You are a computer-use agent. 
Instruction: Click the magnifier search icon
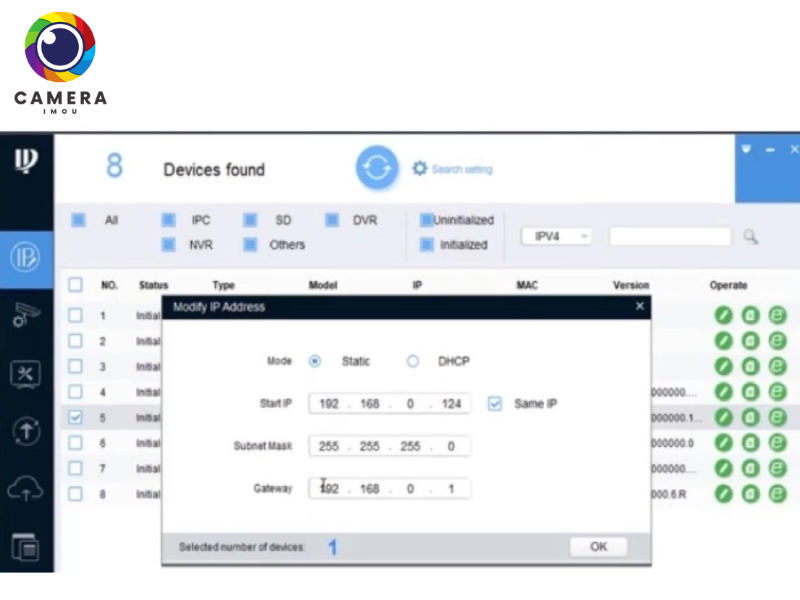coord(751,237)
